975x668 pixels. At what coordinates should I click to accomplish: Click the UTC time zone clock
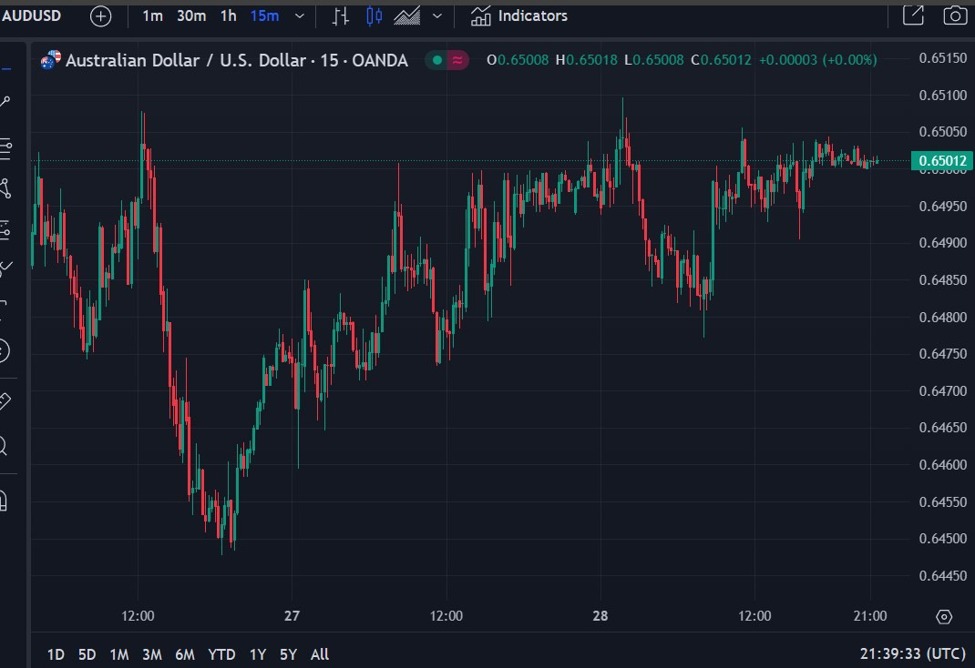[x=911, y=655]
